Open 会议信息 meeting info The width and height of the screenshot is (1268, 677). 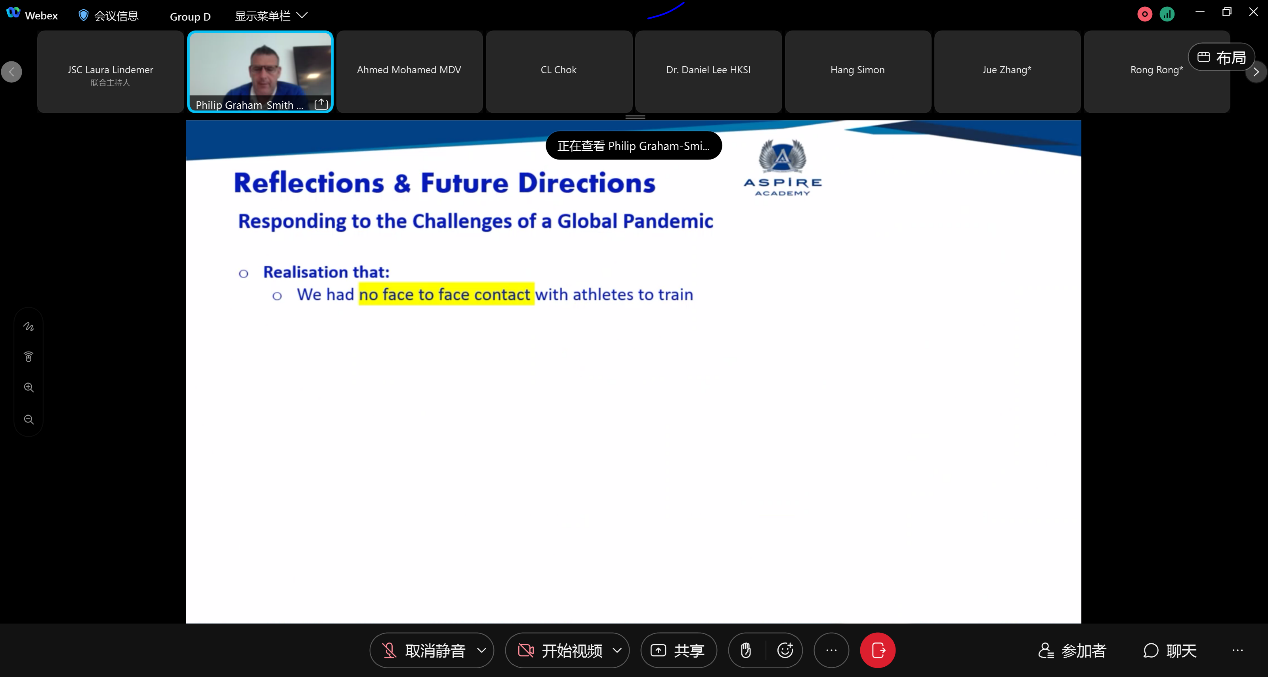108,16
